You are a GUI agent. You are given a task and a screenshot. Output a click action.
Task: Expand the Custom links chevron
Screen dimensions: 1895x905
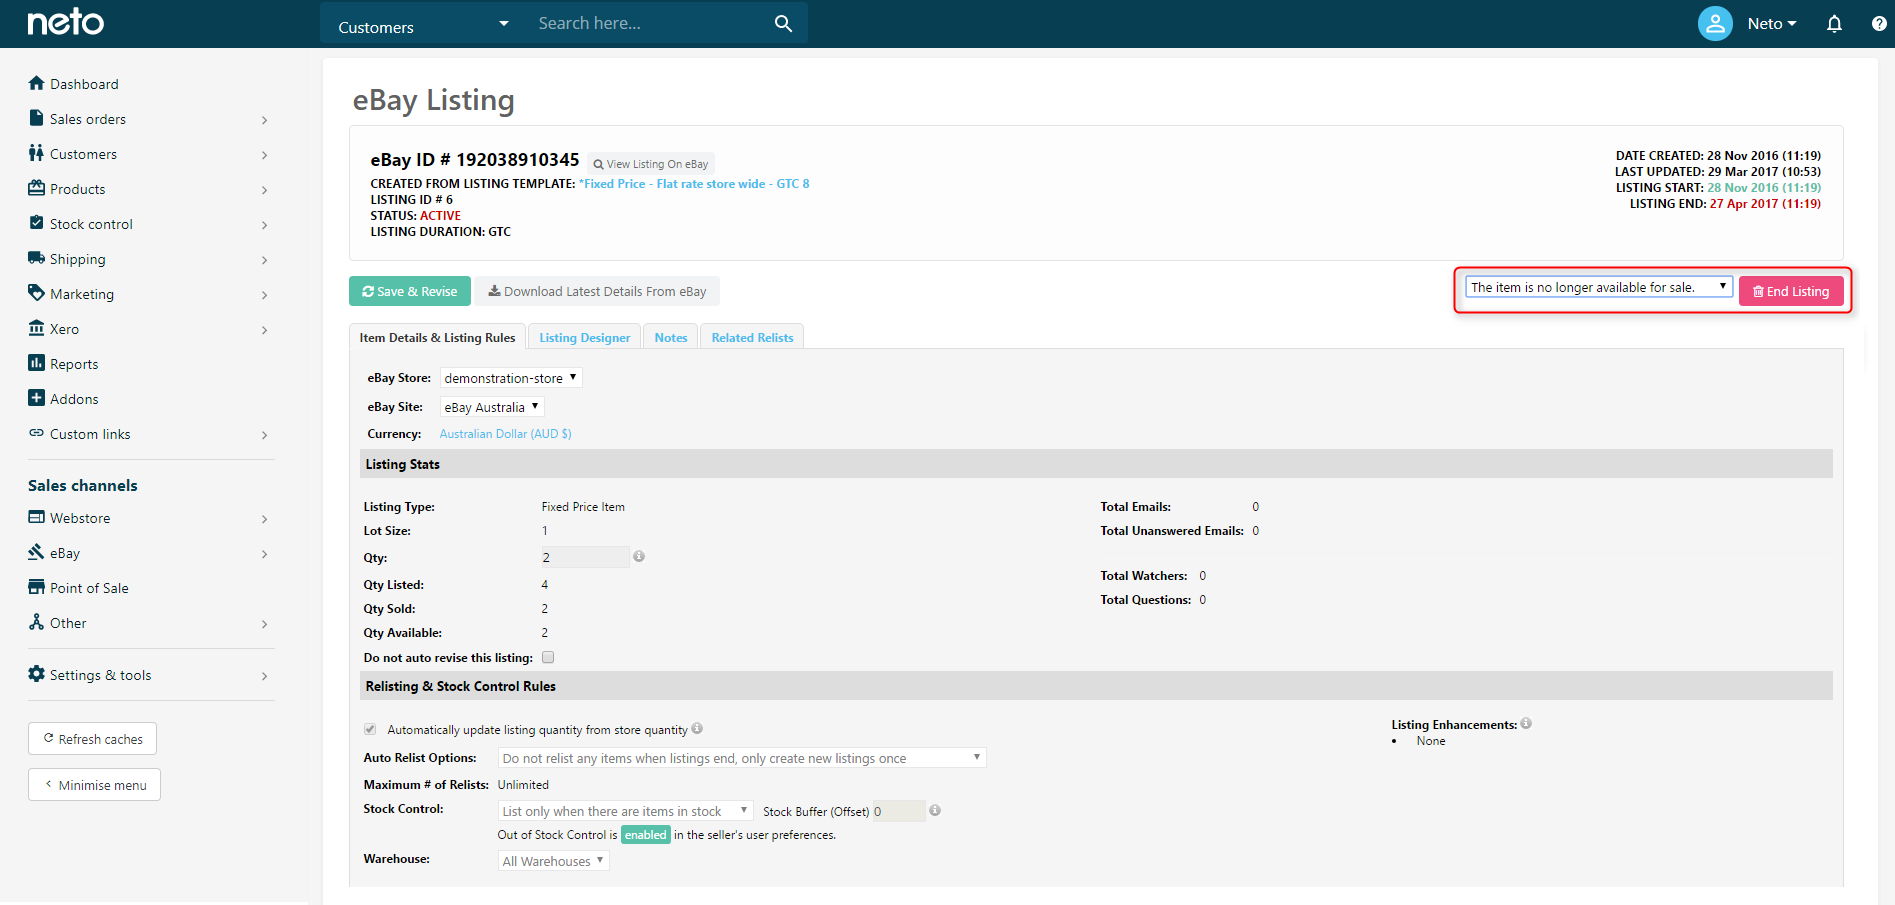(x=265, y=435)
